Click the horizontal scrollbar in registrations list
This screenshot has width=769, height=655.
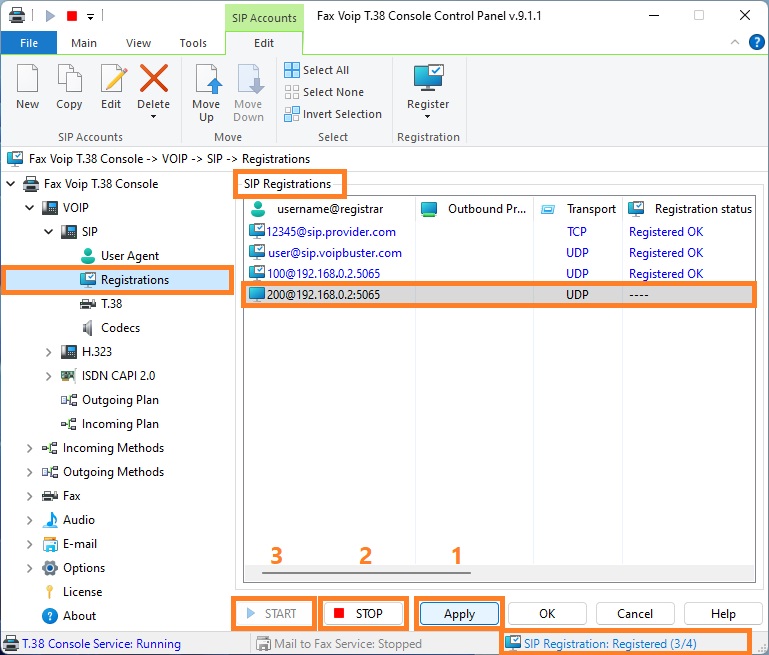(x=366, y=572)
